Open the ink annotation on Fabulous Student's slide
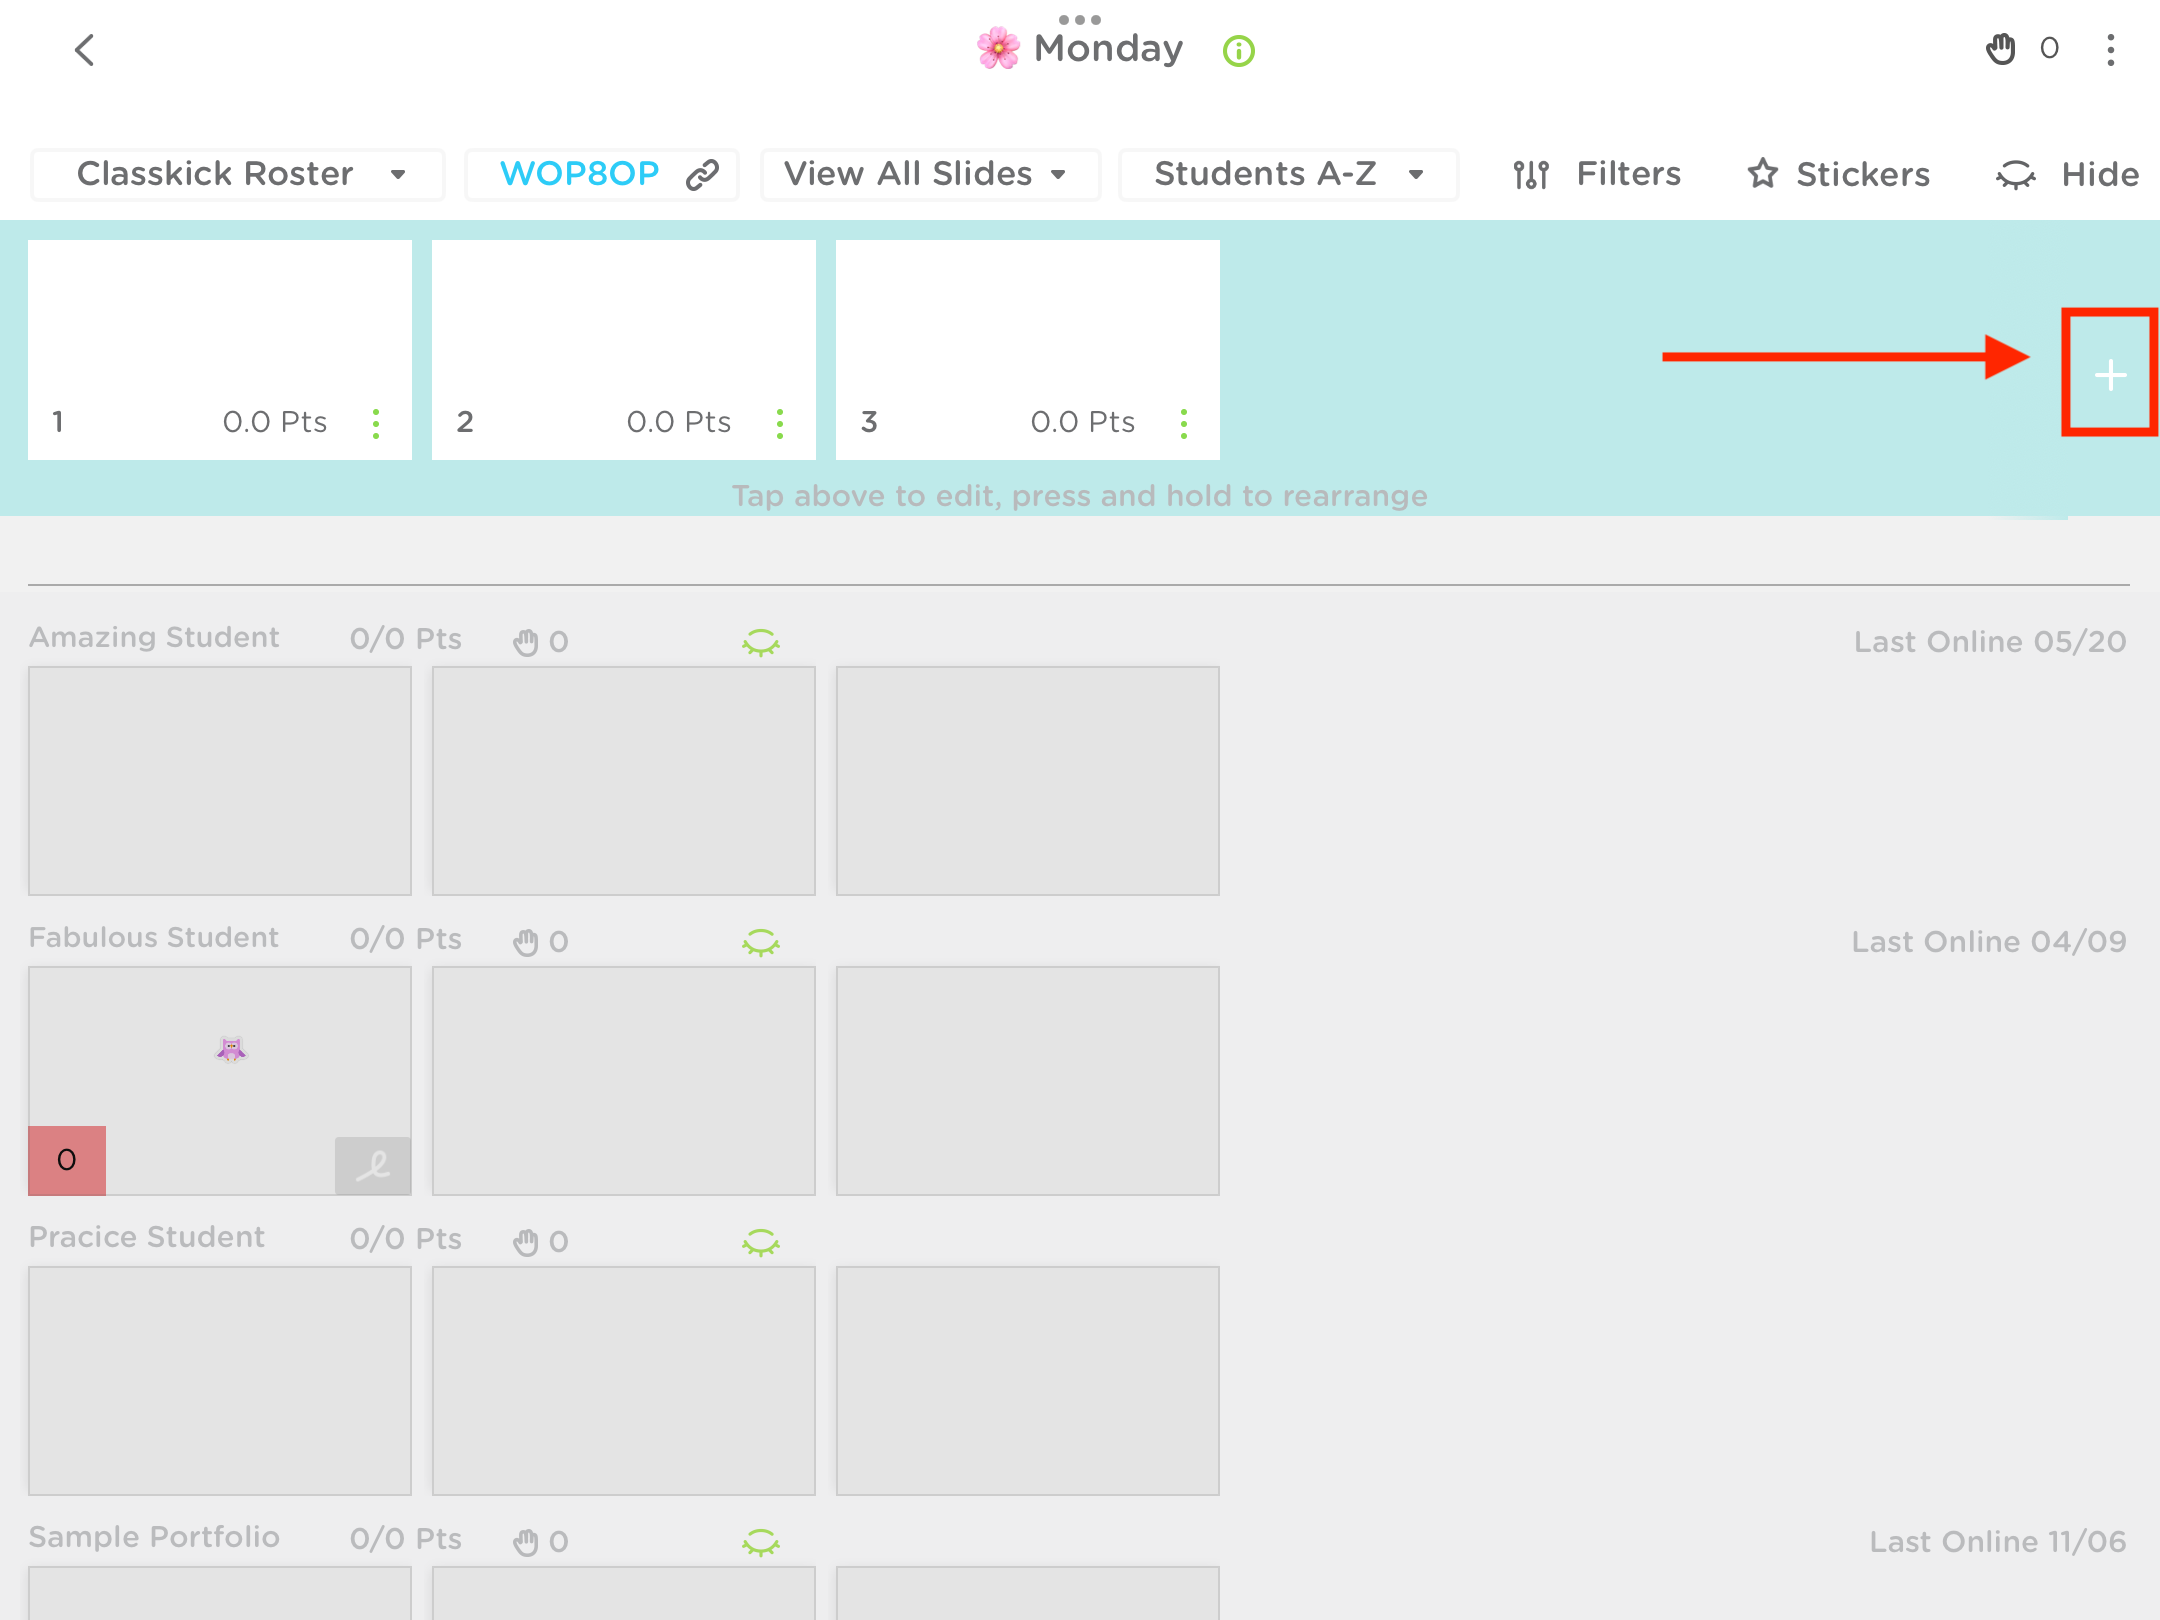2160x1620 pixels. [x=372, y=1165]
